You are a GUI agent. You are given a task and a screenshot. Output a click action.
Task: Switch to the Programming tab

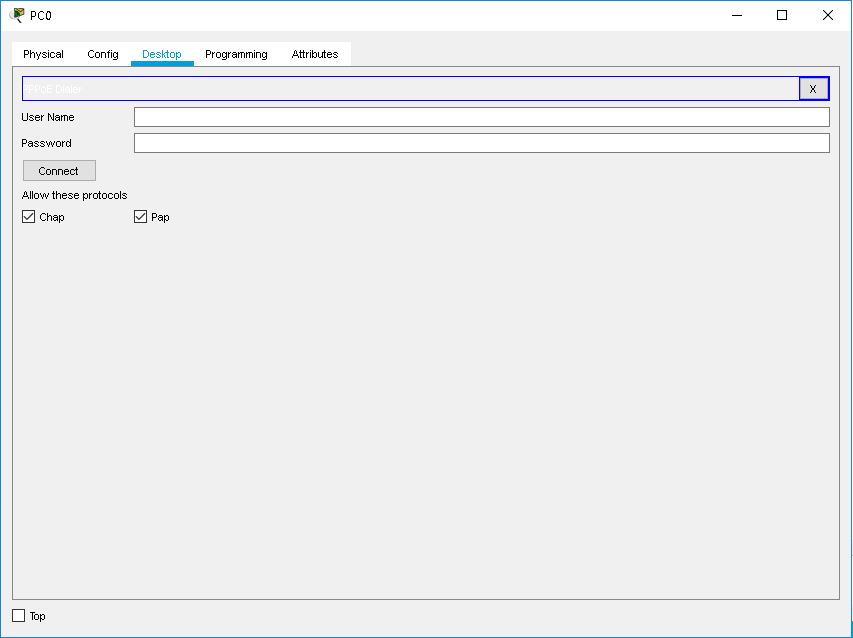pyautogui.click(x=235, y=54)
